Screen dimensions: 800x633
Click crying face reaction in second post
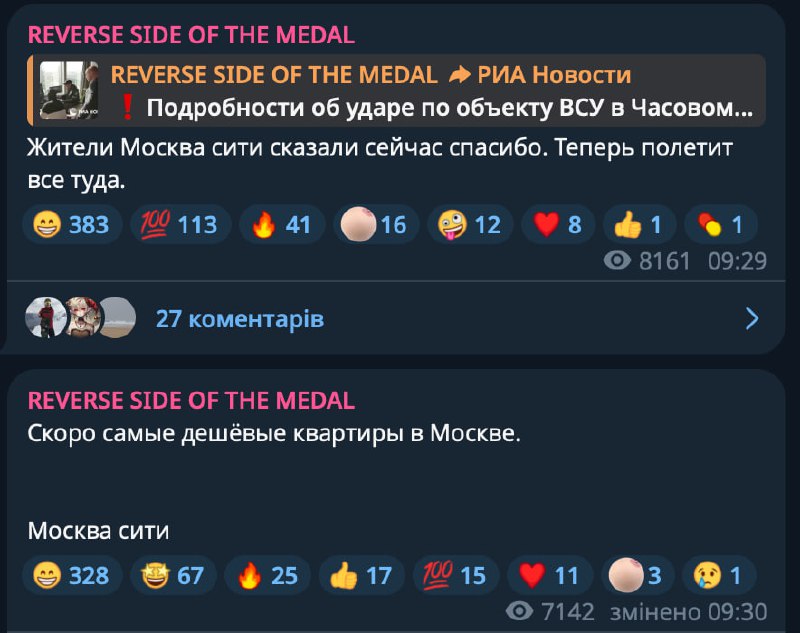click(720, 575)
